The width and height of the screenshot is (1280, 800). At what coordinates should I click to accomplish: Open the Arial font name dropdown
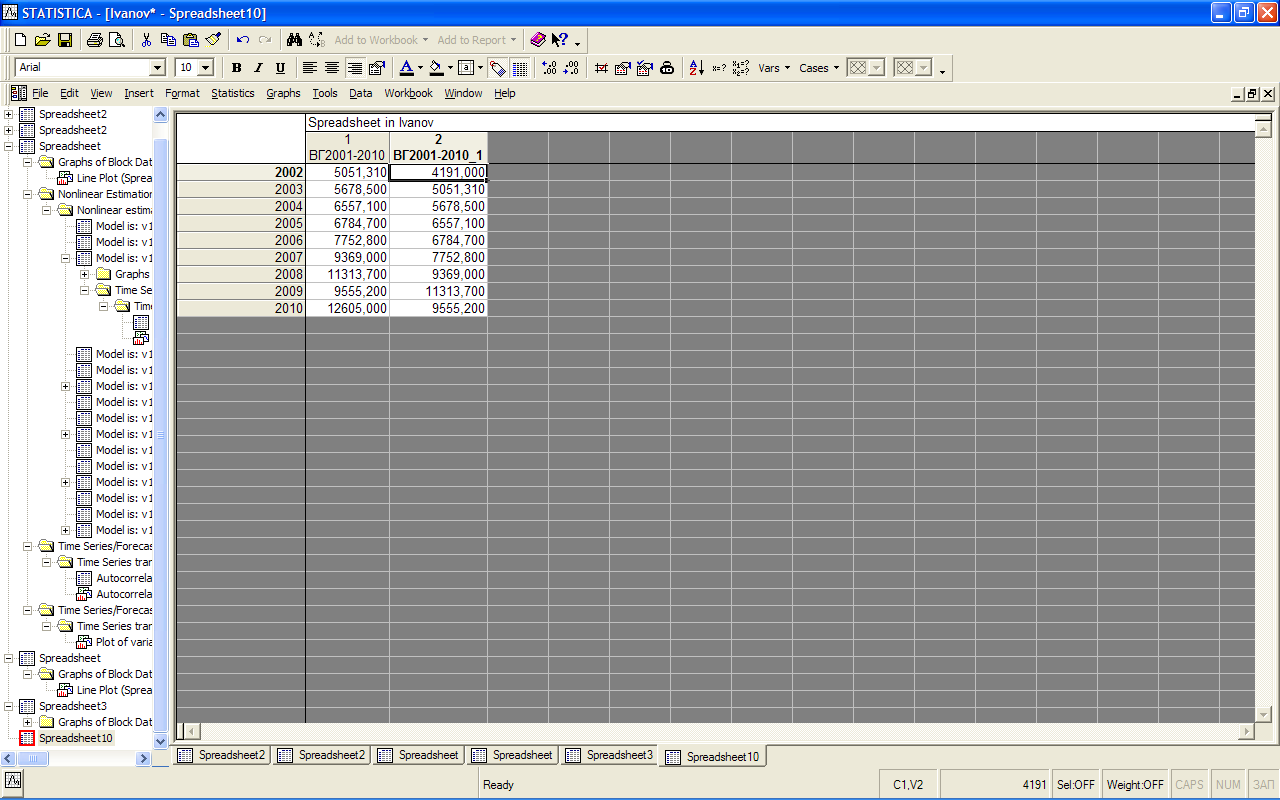point(157,68)
